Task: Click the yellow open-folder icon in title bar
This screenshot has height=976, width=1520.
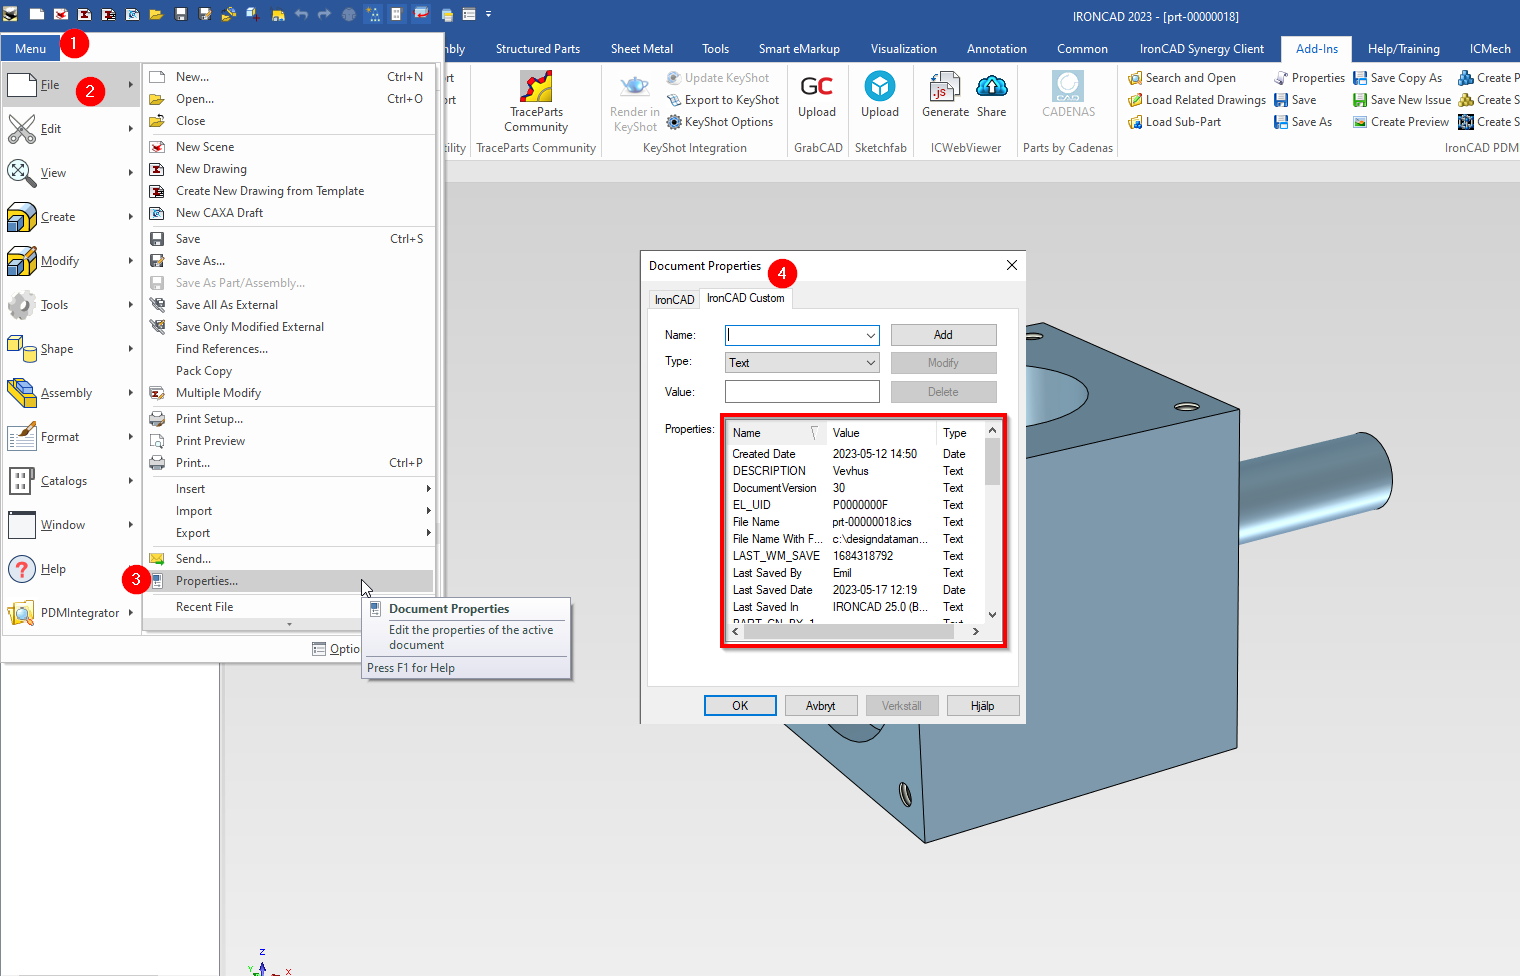Action: click(x=156, y=14)
